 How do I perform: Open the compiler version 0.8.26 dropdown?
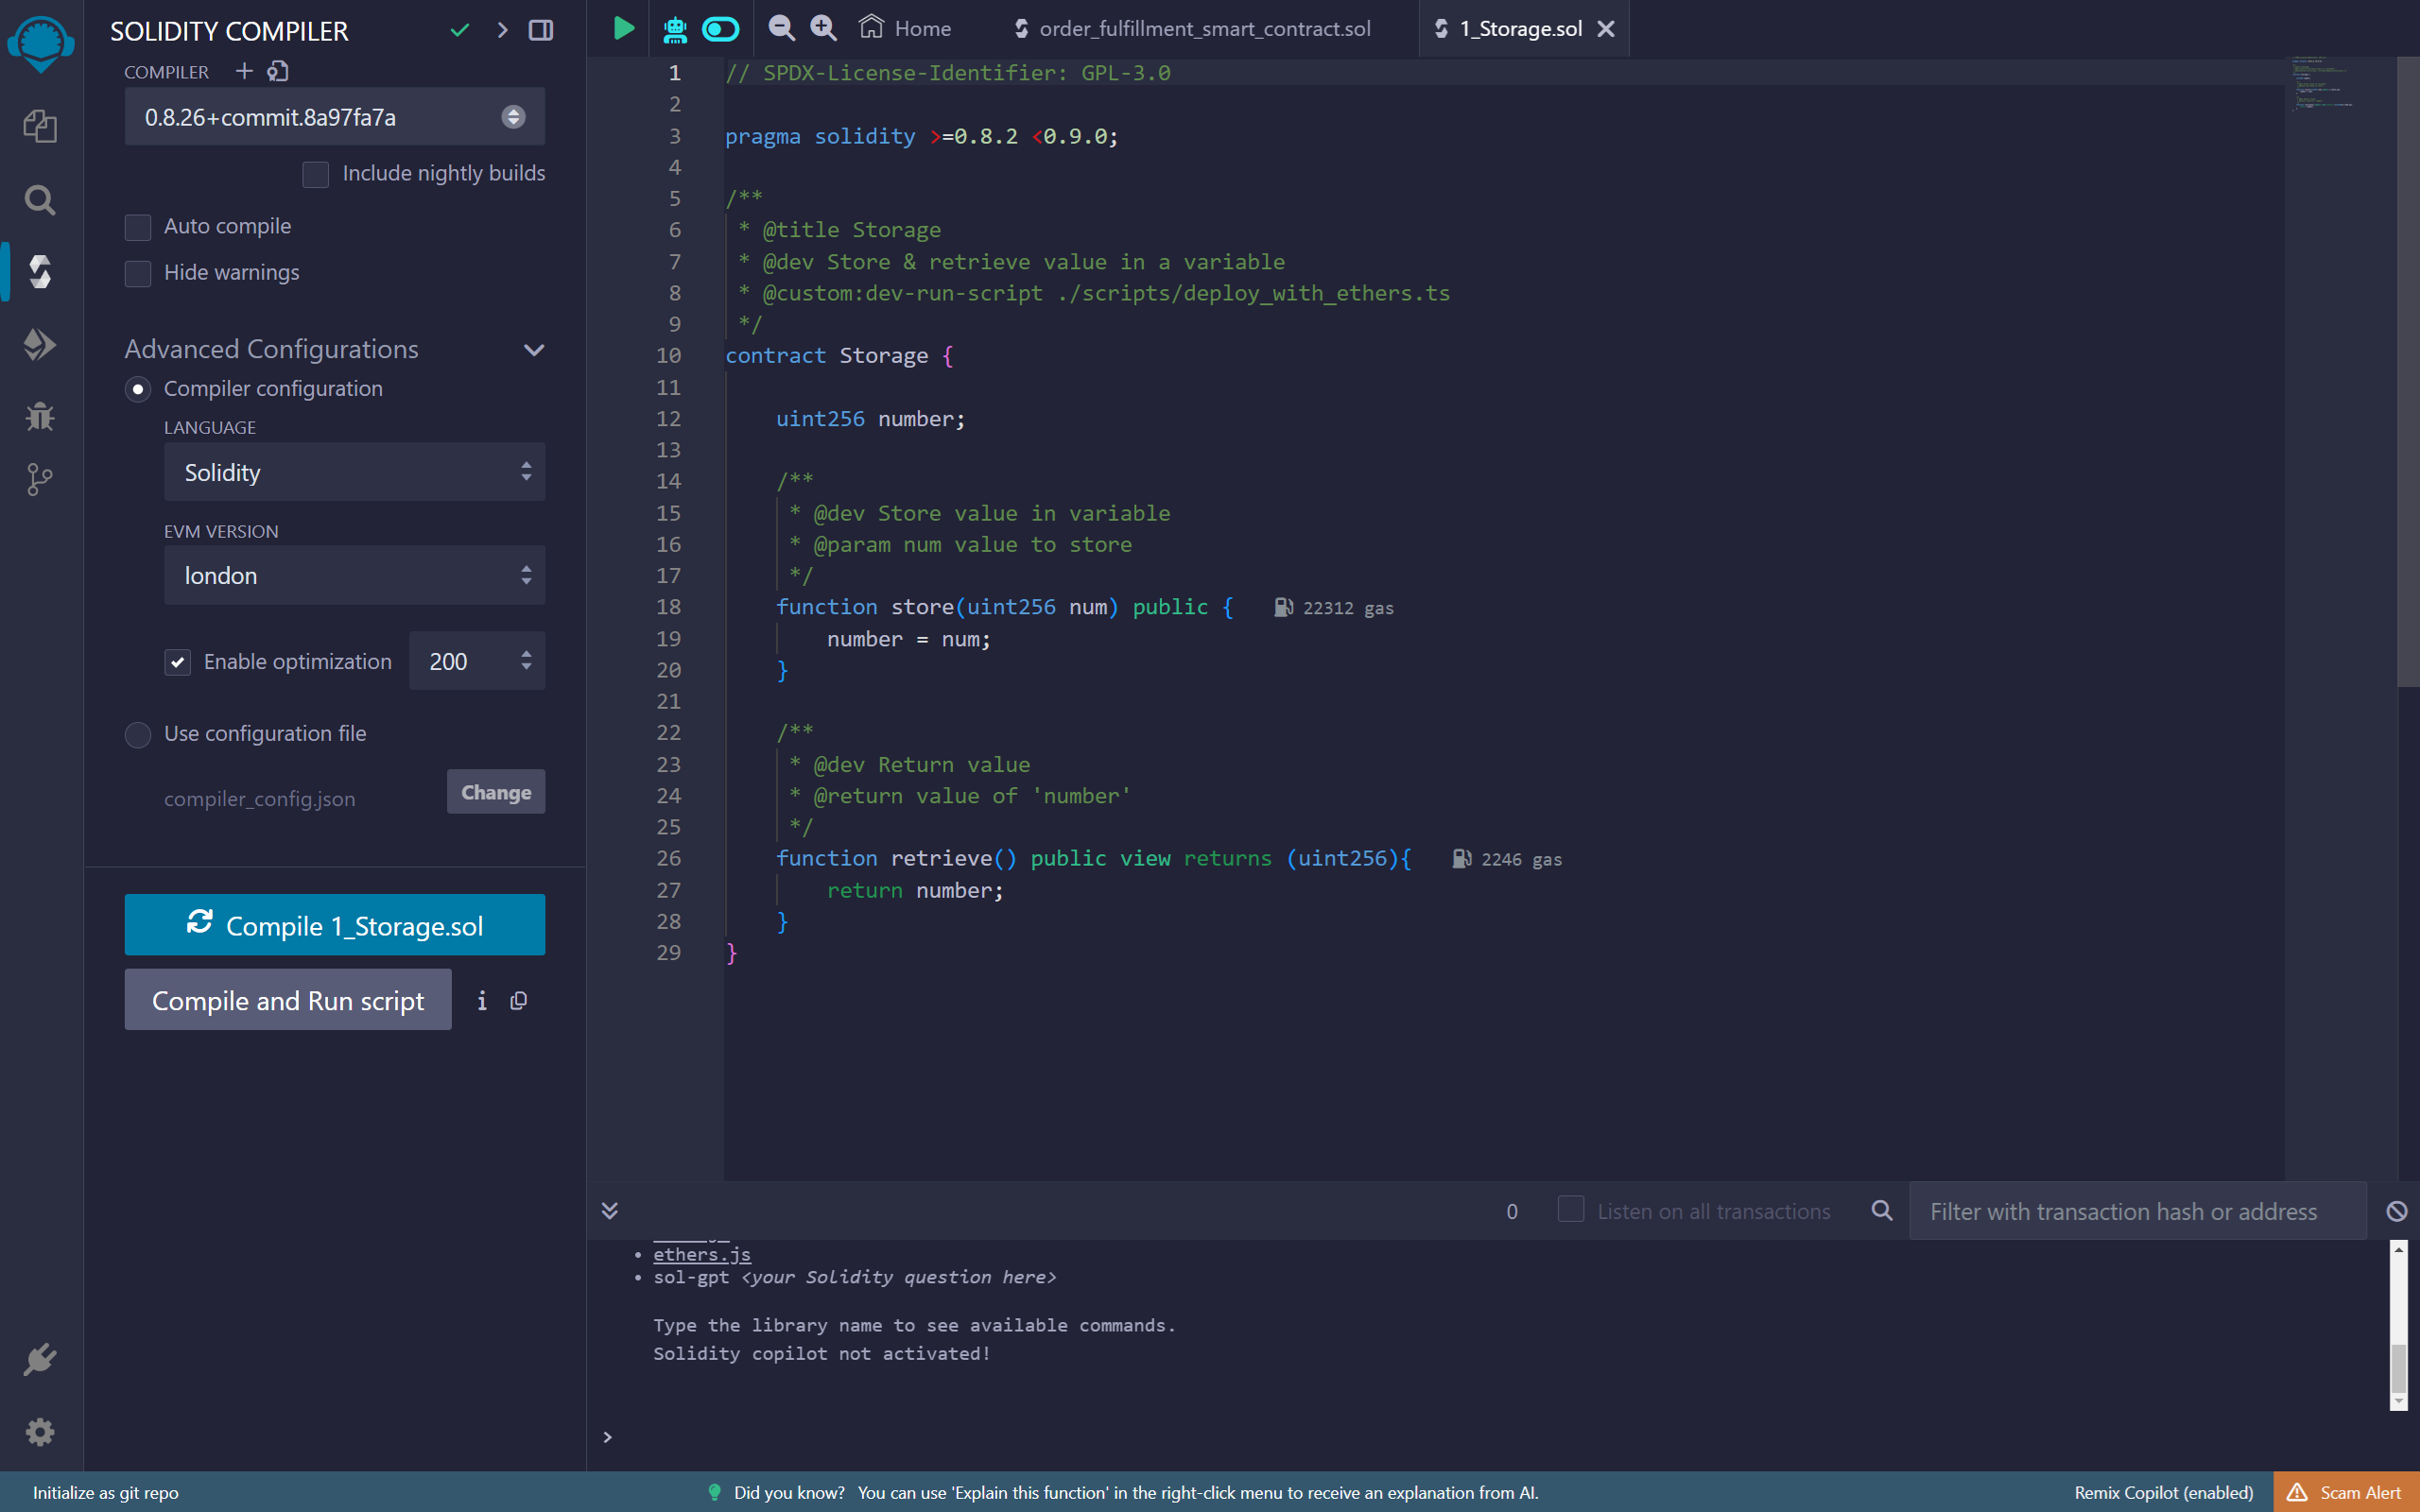[335, 117]
